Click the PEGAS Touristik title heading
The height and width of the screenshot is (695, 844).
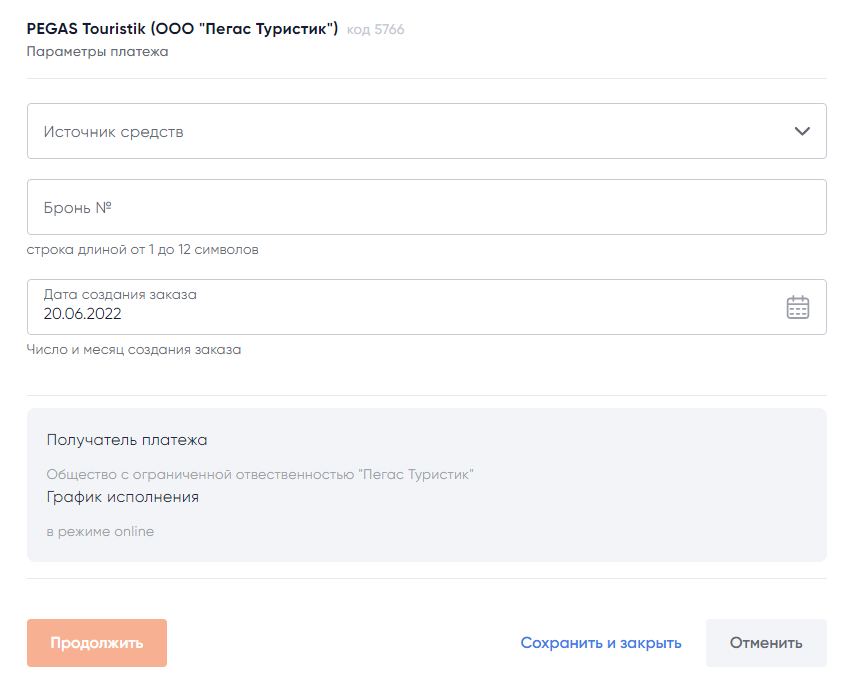click(182, 29)
